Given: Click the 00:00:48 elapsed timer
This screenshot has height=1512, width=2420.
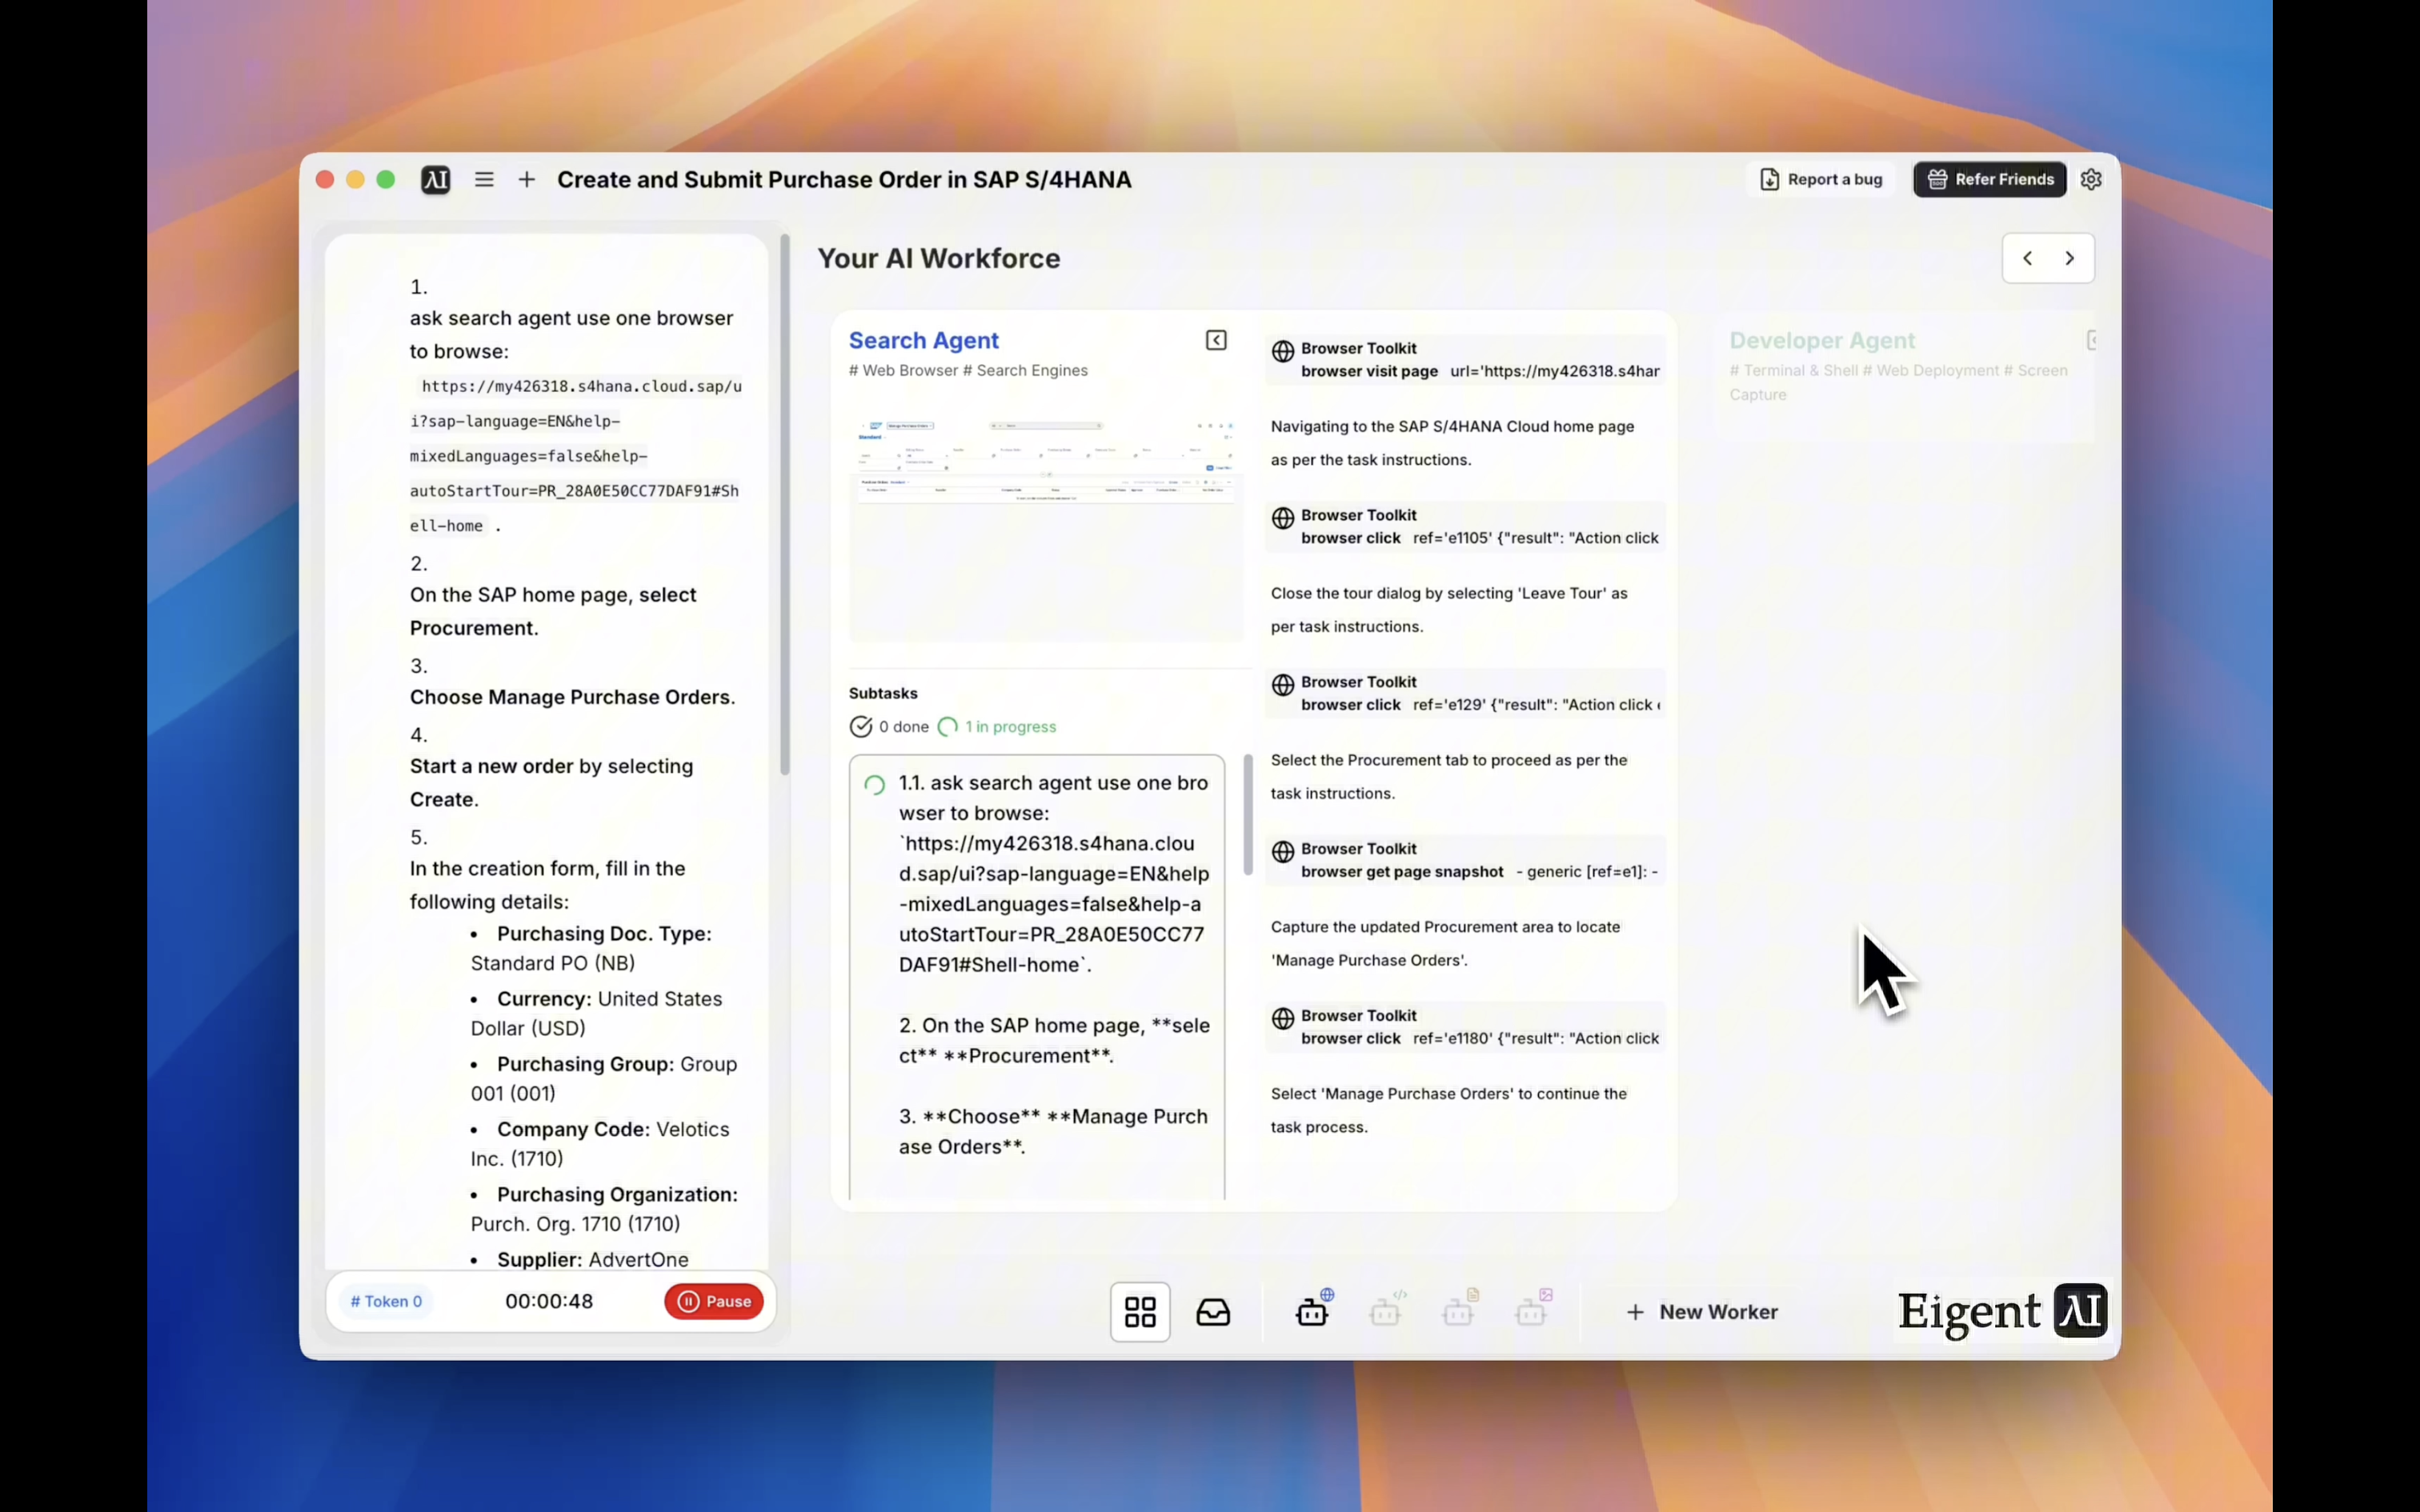Looking at the screenshot, I should (549, 1301).
